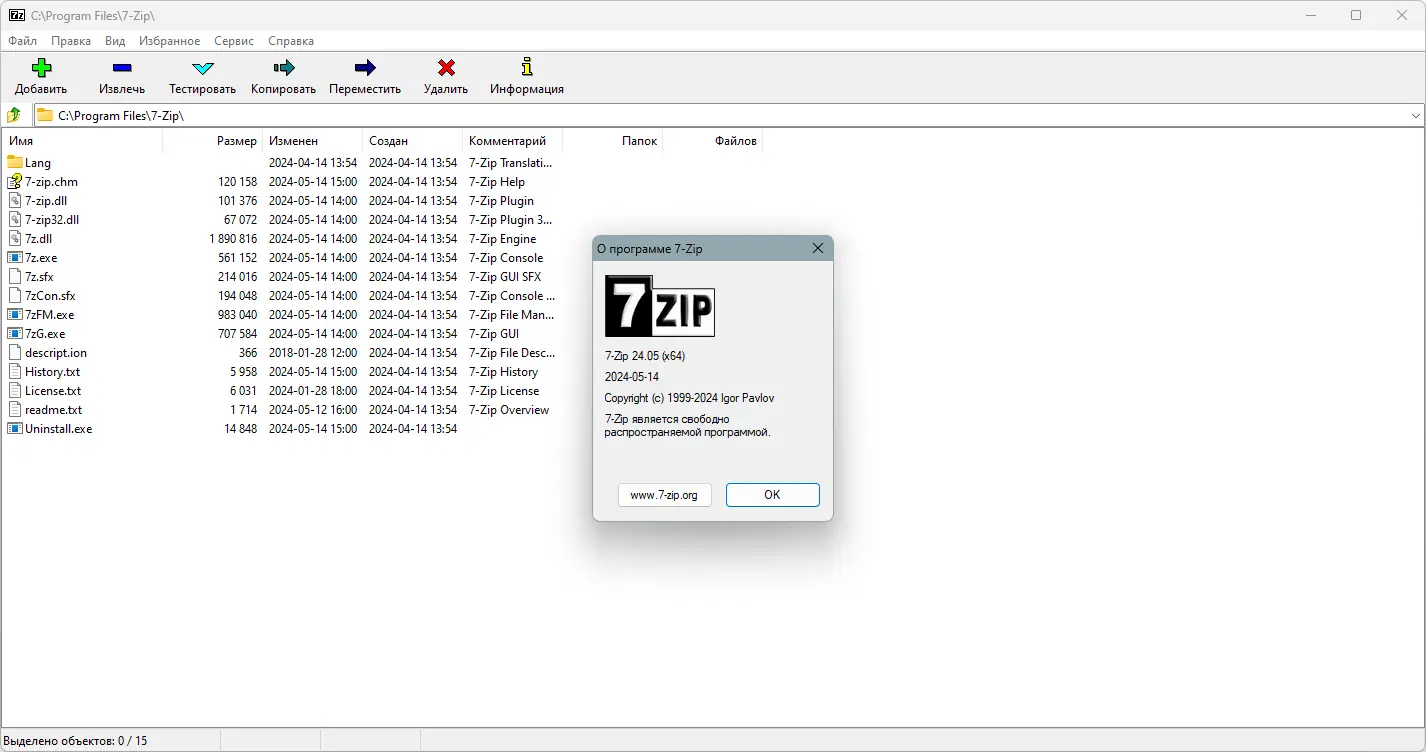Select the Lang folder icon
Image resolution: width=1426 pixels, height=752 pixels.
point(15,162)
